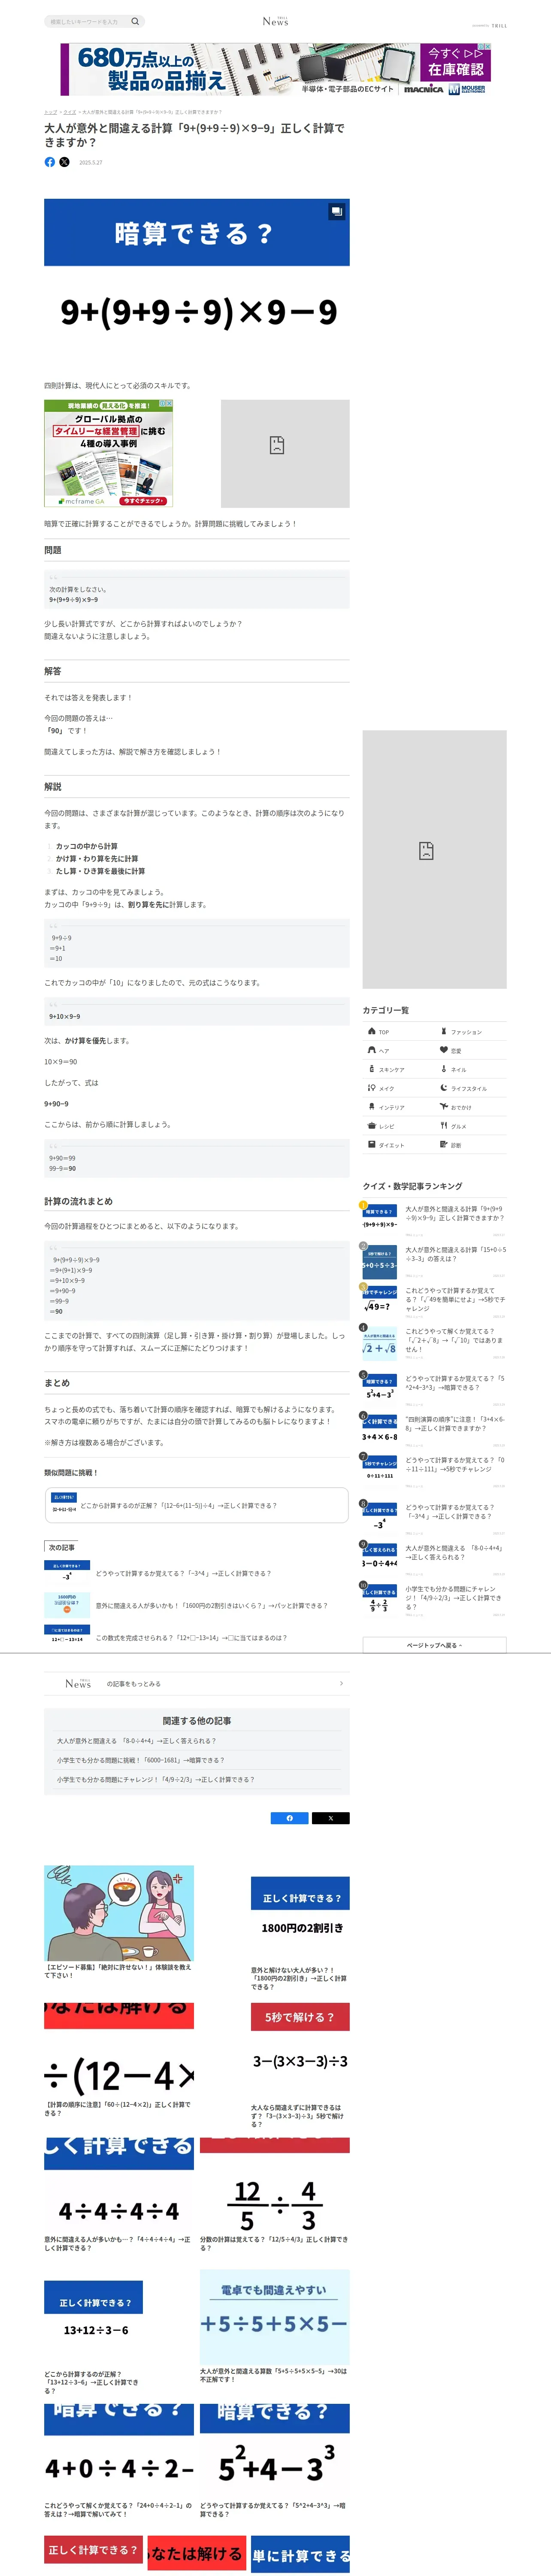Open the スキンケア bottle icon category
551x2576 pixels.
[x=372, y=1069]
